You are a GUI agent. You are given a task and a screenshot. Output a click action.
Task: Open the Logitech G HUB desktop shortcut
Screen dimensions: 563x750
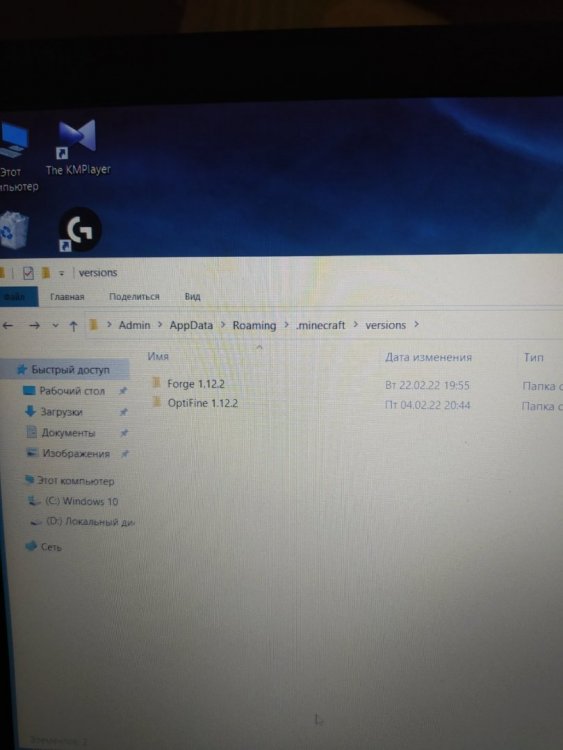pyautogui.click(x=79, y=230)
